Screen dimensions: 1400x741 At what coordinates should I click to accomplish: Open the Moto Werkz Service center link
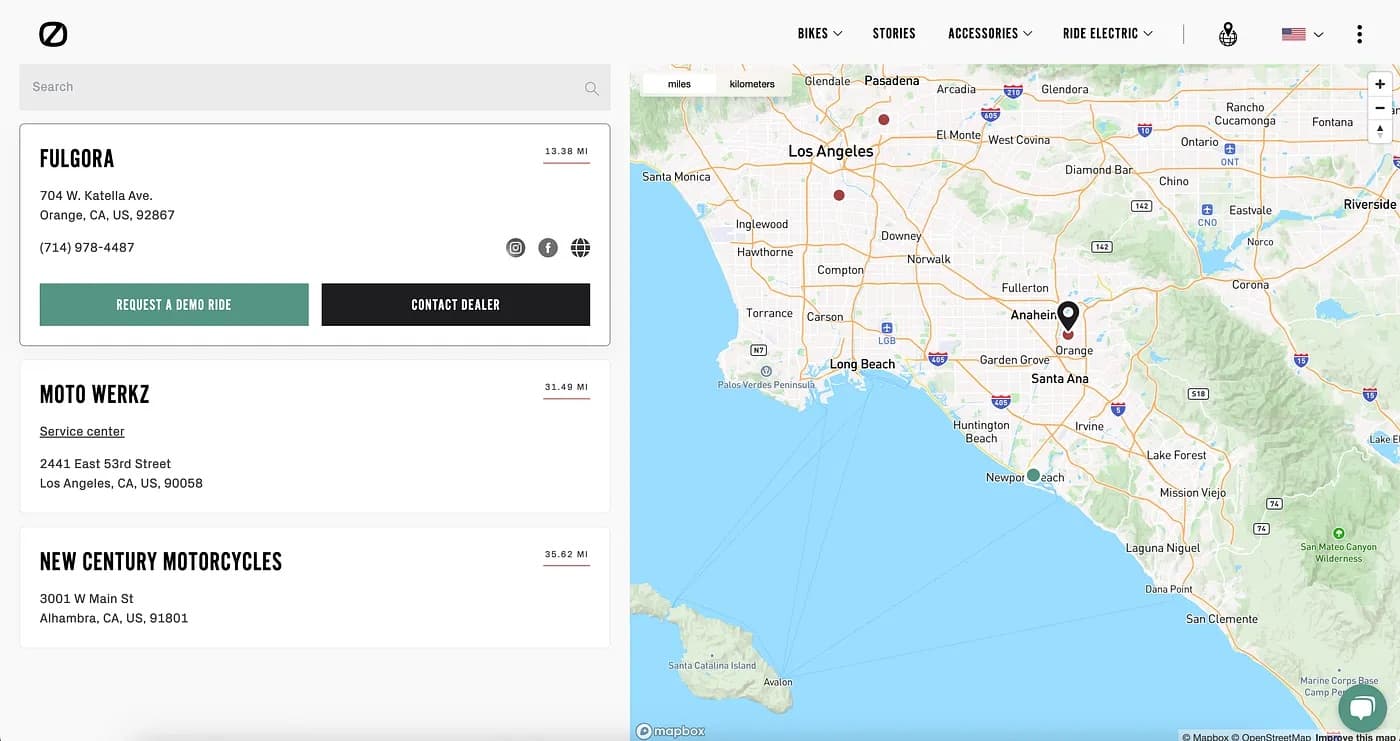[x=81, y=431]
